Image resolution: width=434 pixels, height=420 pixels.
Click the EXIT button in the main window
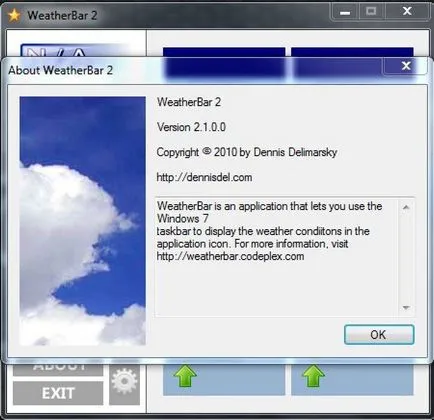(x=58, y=393)
